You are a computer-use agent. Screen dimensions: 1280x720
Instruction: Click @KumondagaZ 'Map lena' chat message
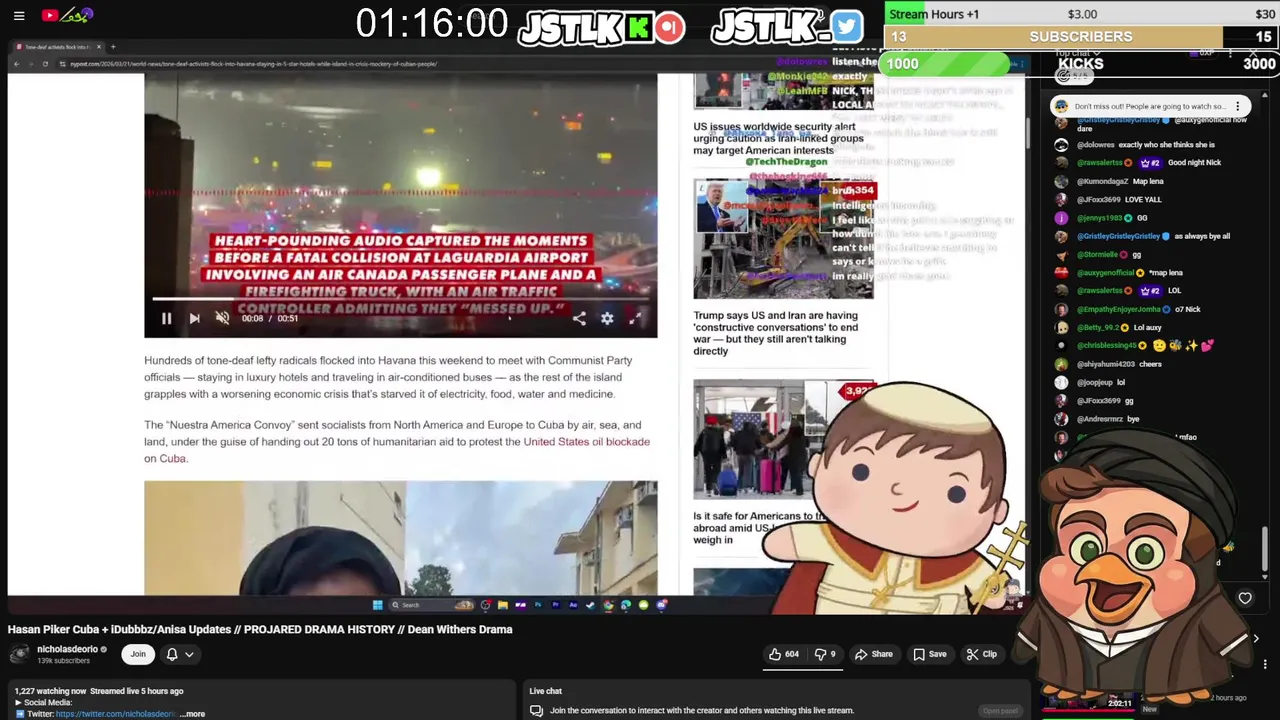[x=1109, y=181]
